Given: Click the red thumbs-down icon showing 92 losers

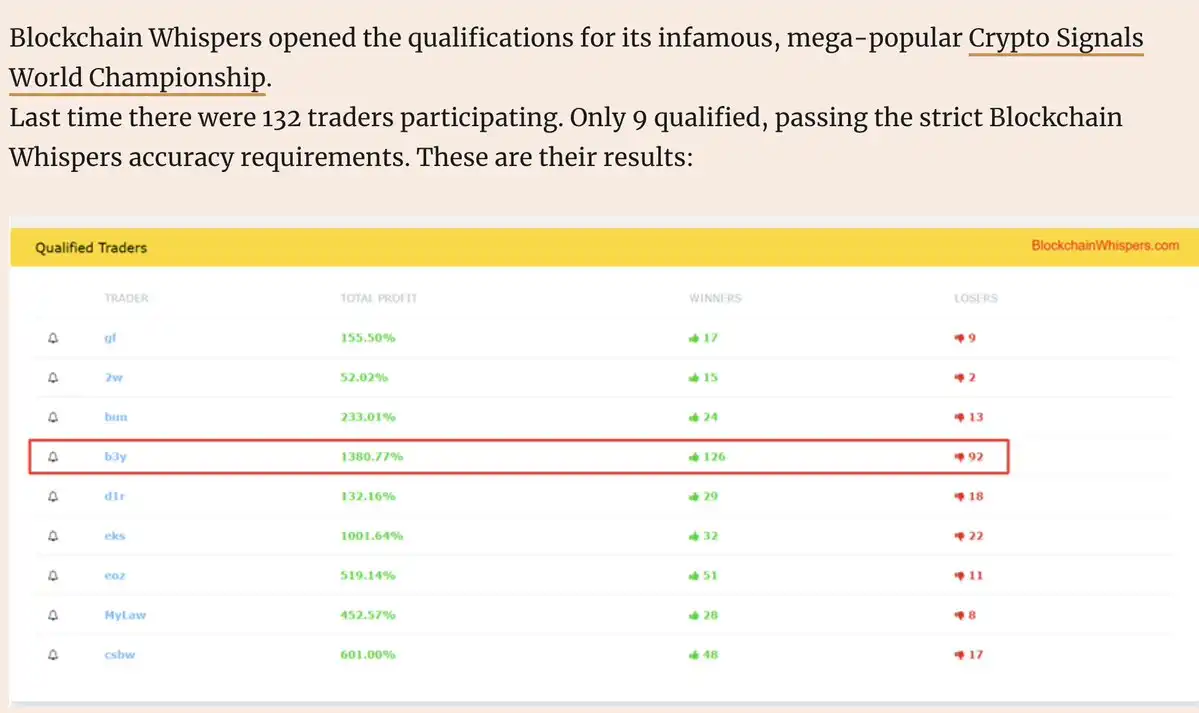Looking at the screenshot, I should (x=959, y=457).
